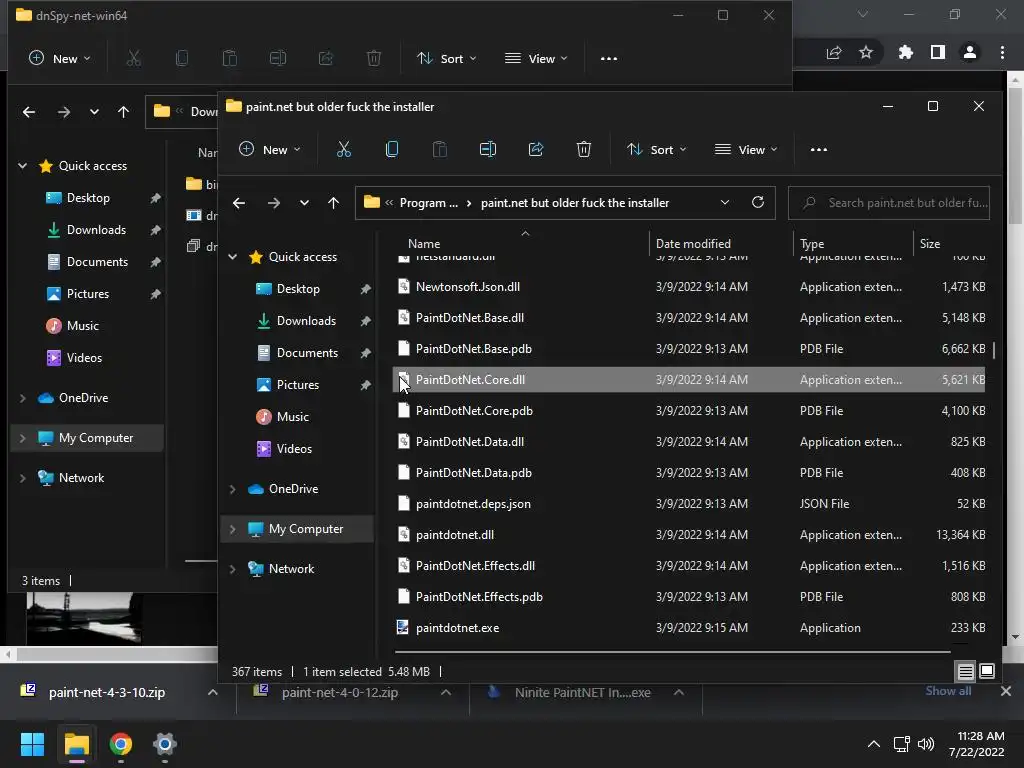Viewport: 1024px width, 768px height.
Task: Select paintdotnet.deps.json file
Action: [x=690, y=504]
